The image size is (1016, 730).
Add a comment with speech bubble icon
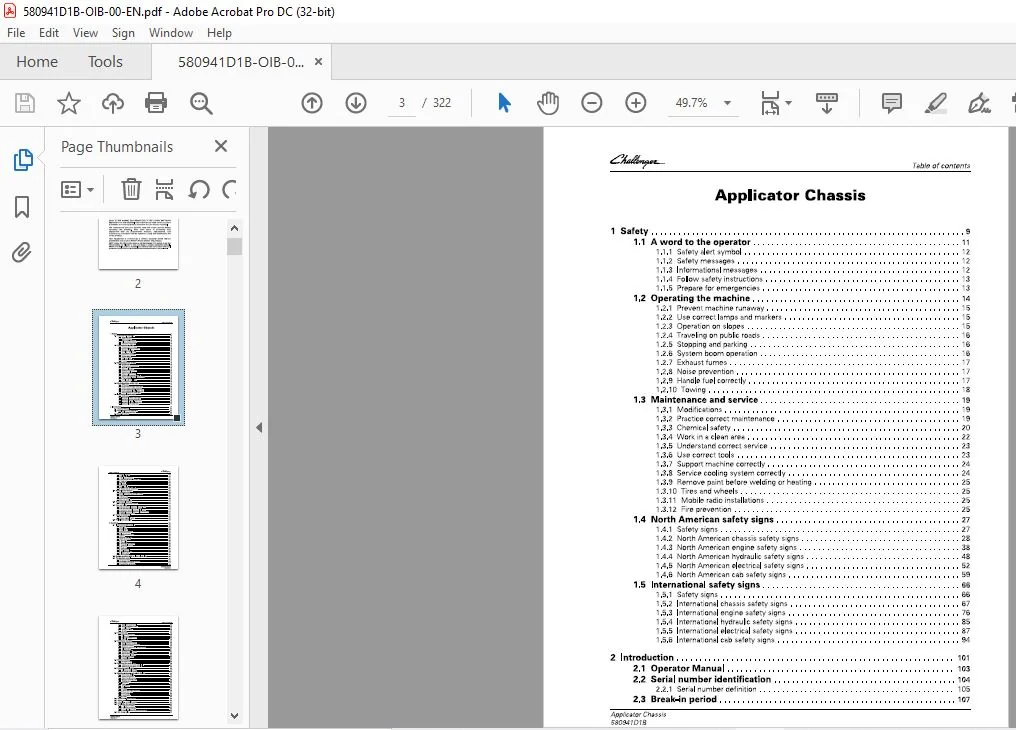(x=892, y=103)
